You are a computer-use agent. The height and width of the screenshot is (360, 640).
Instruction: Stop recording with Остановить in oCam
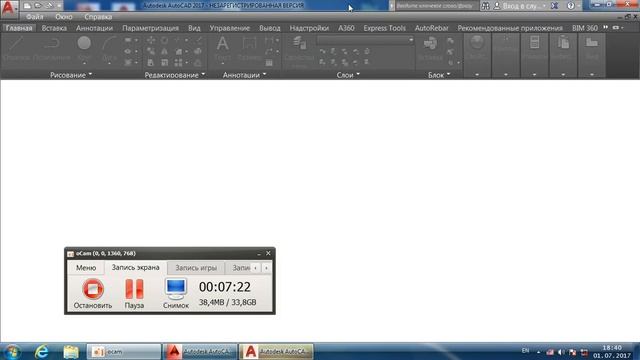[93, 293]
